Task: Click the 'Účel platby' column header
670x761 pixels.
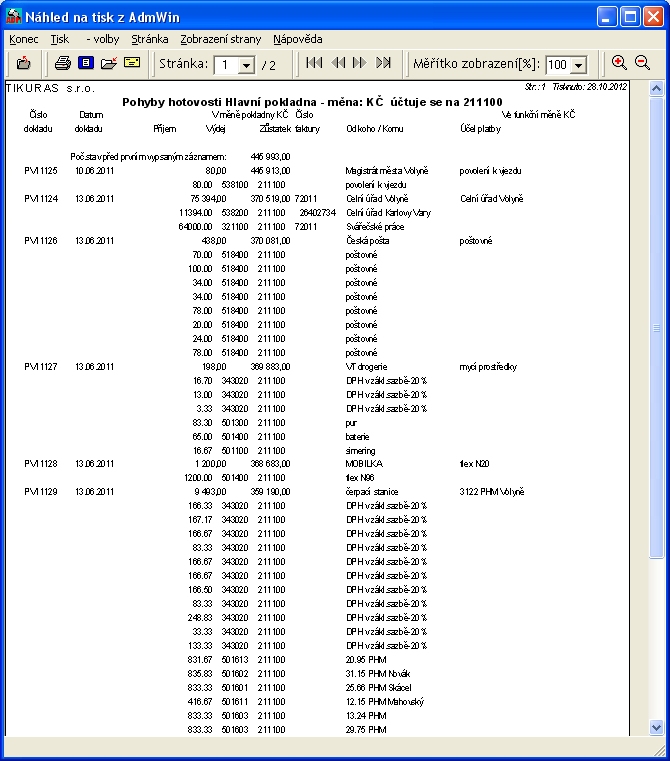Action: [x=480, y=129]
